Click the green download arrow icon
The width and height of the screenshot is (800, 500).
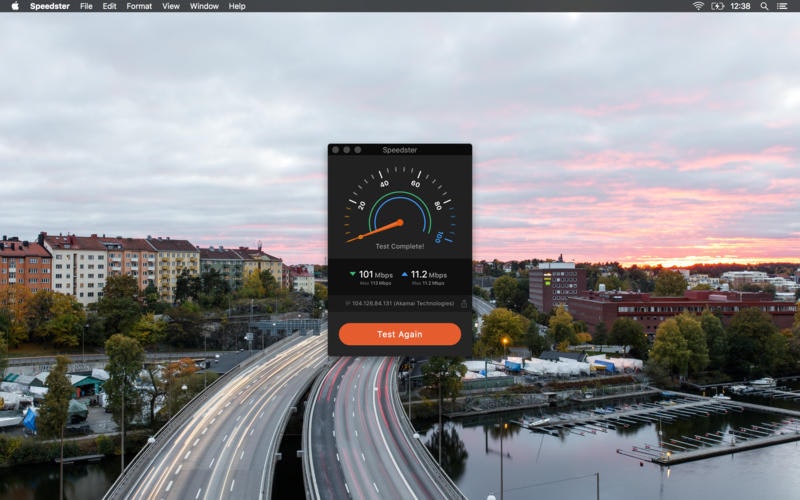pos(352,274)
